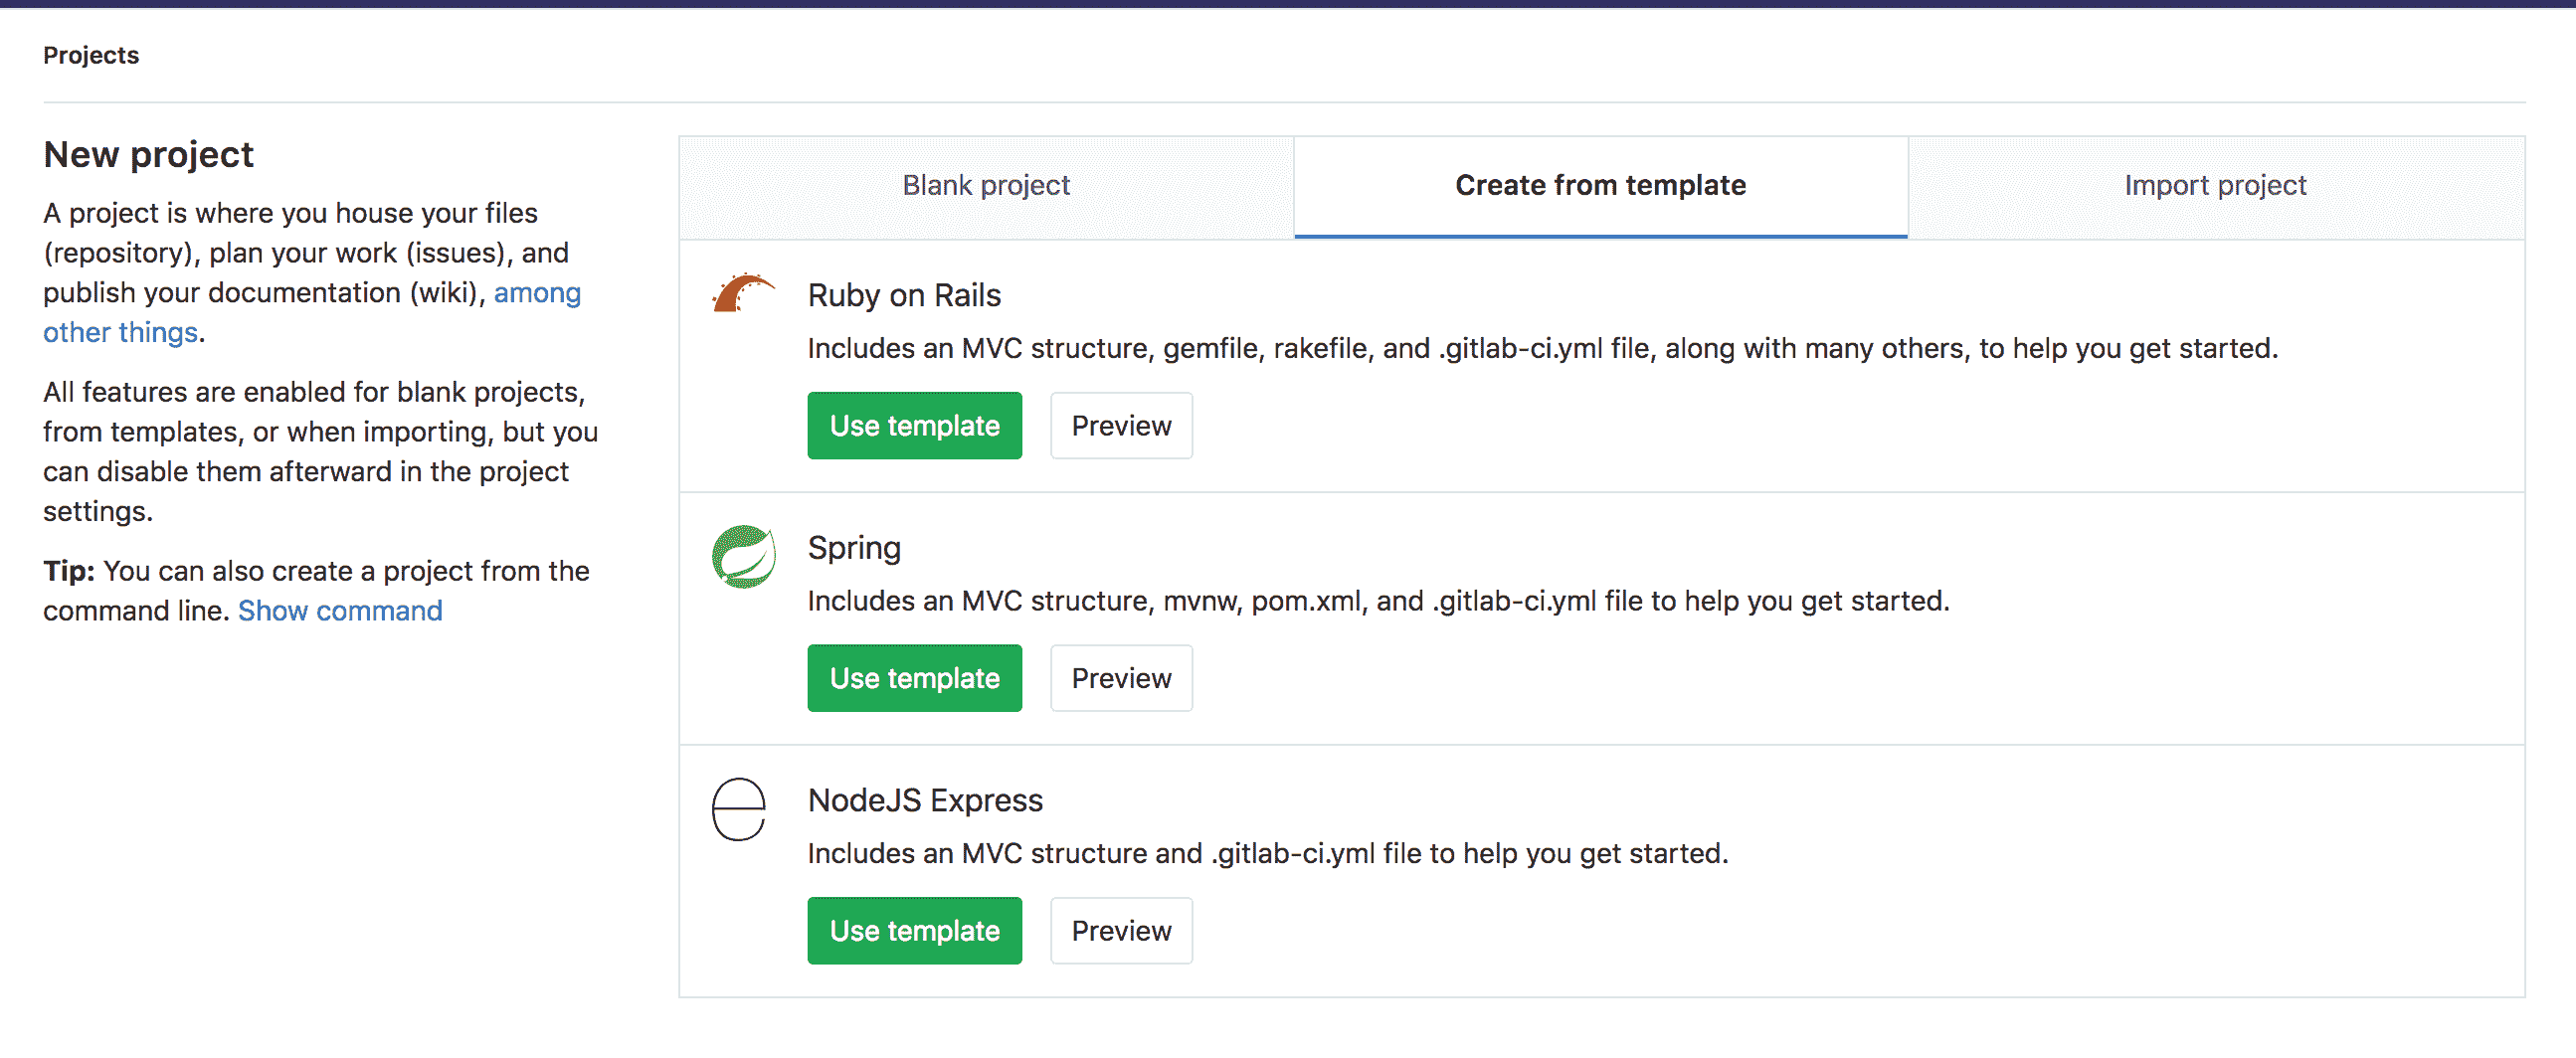
Task: Preview the Spring template
Action: click(x=1120, y=678)
